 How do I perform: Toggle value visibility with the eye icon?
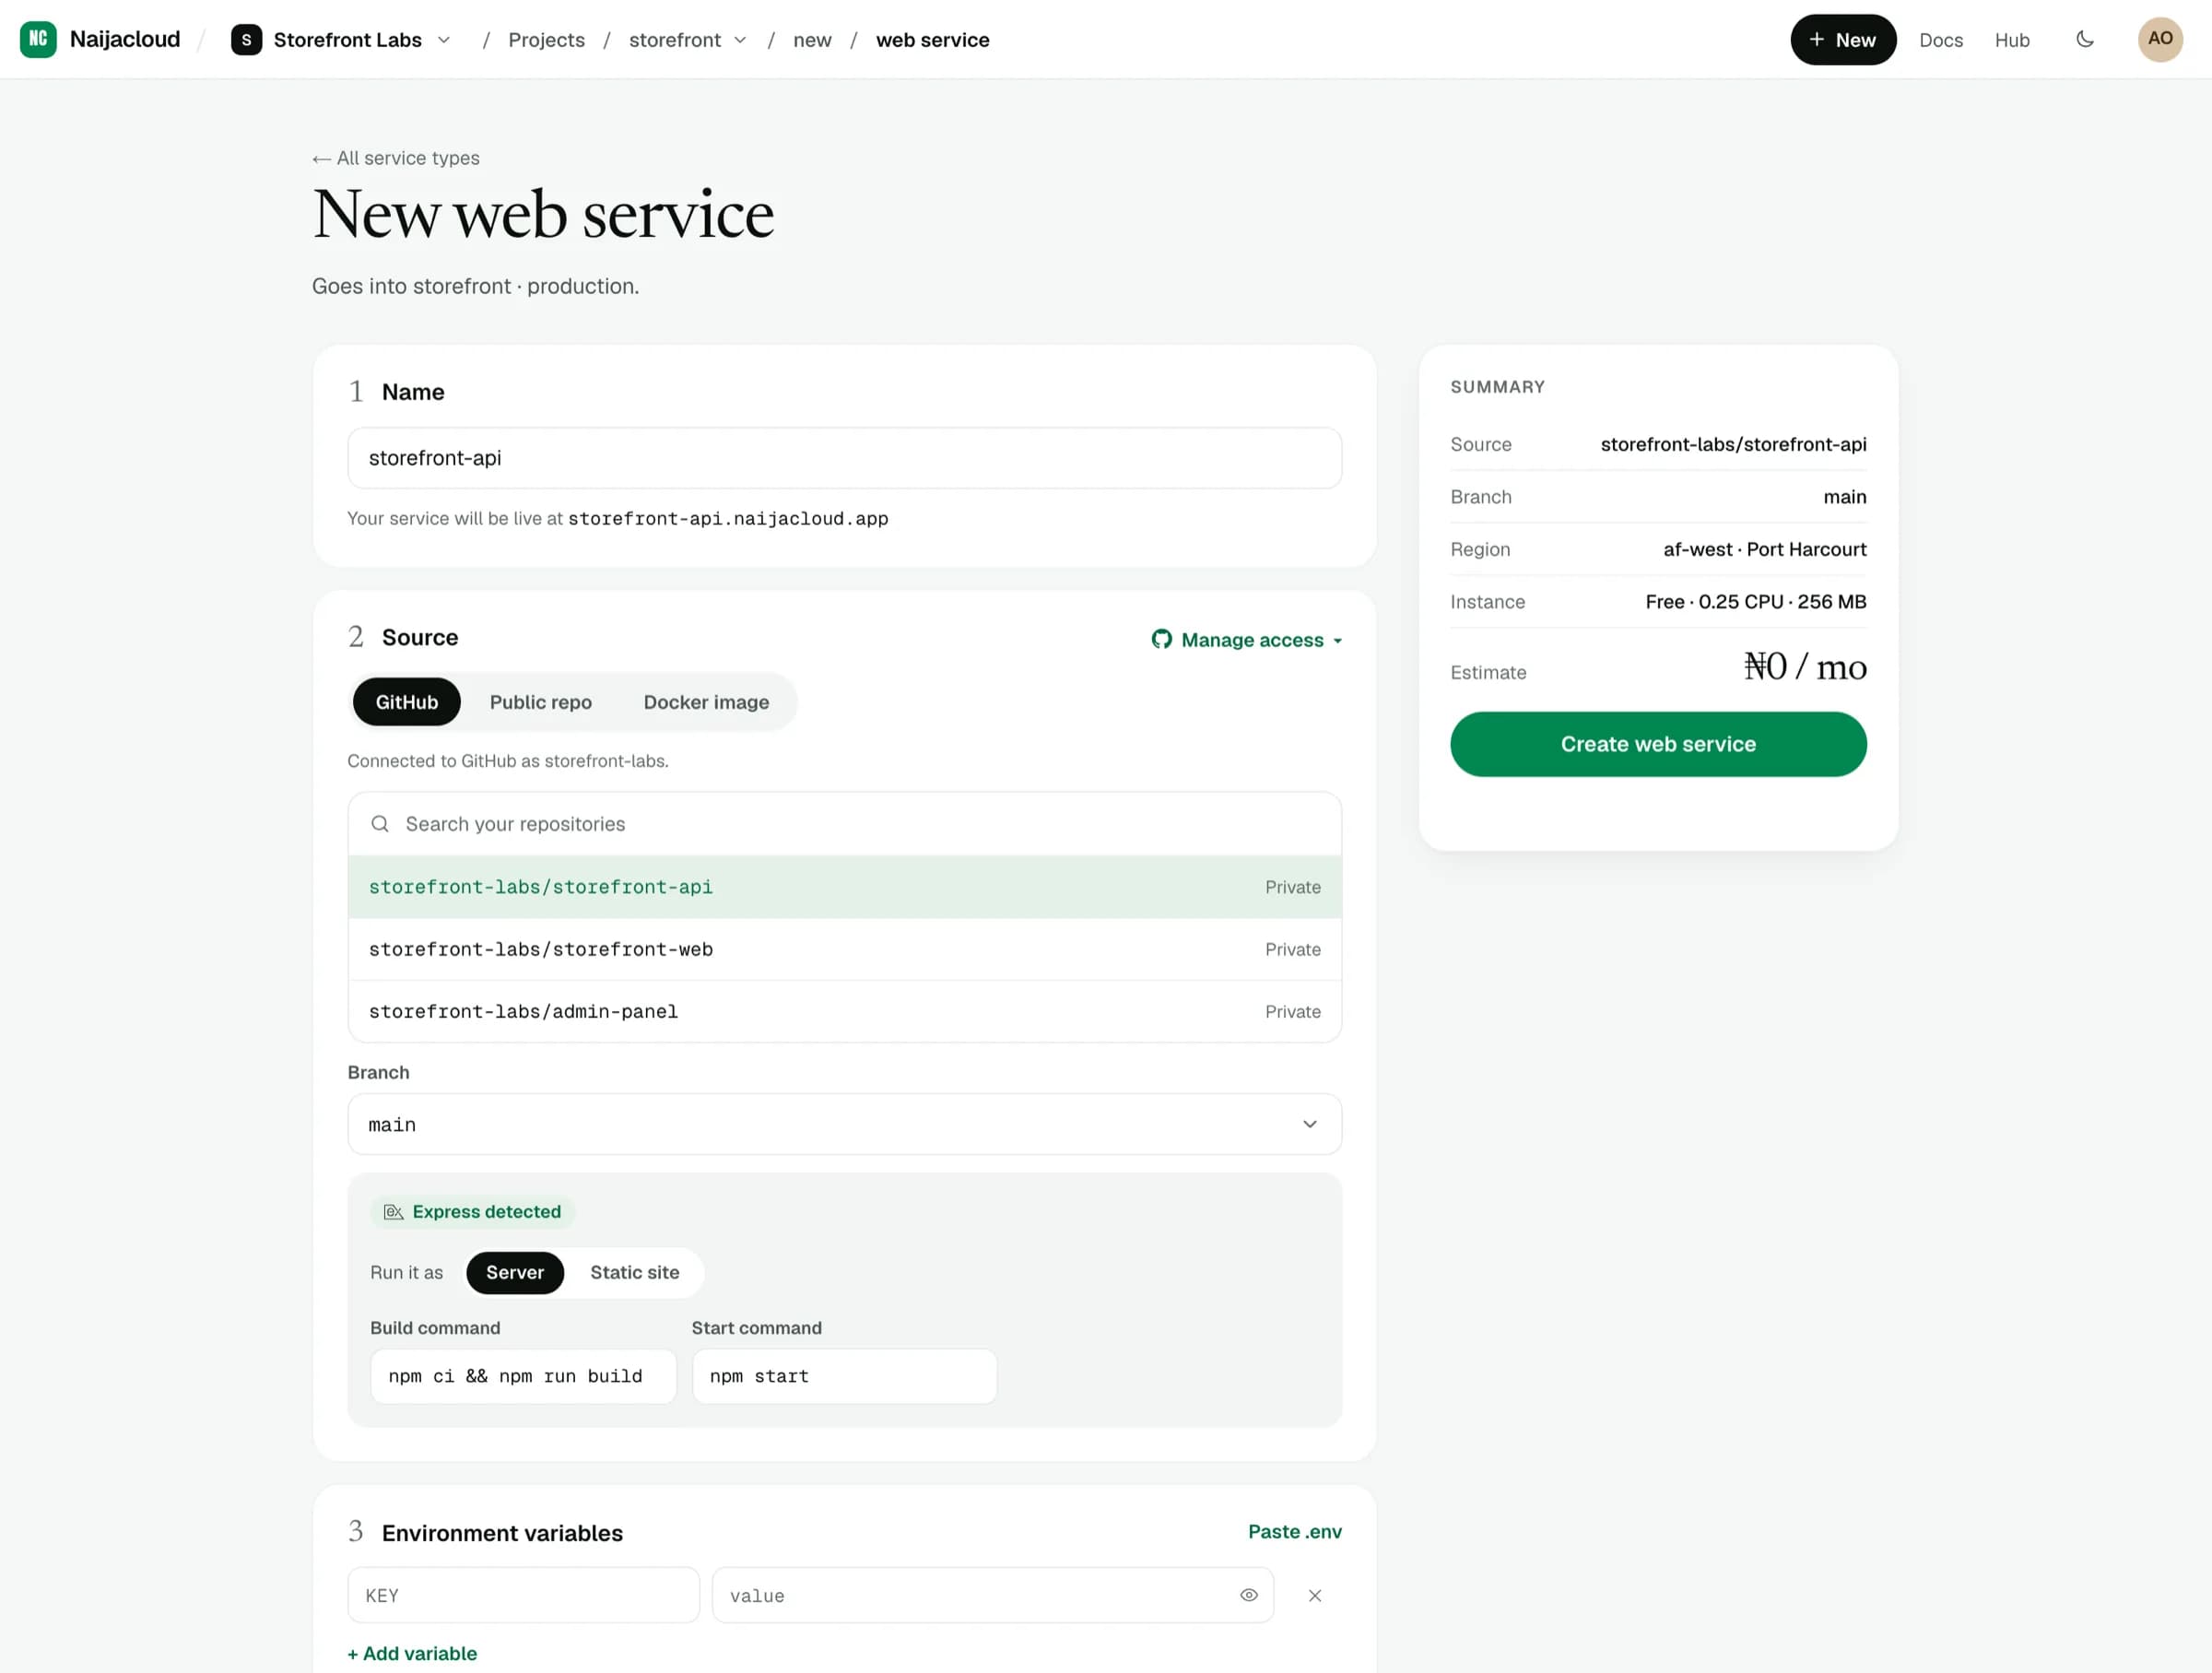pyautogui.click(x=1249, y=1595)
